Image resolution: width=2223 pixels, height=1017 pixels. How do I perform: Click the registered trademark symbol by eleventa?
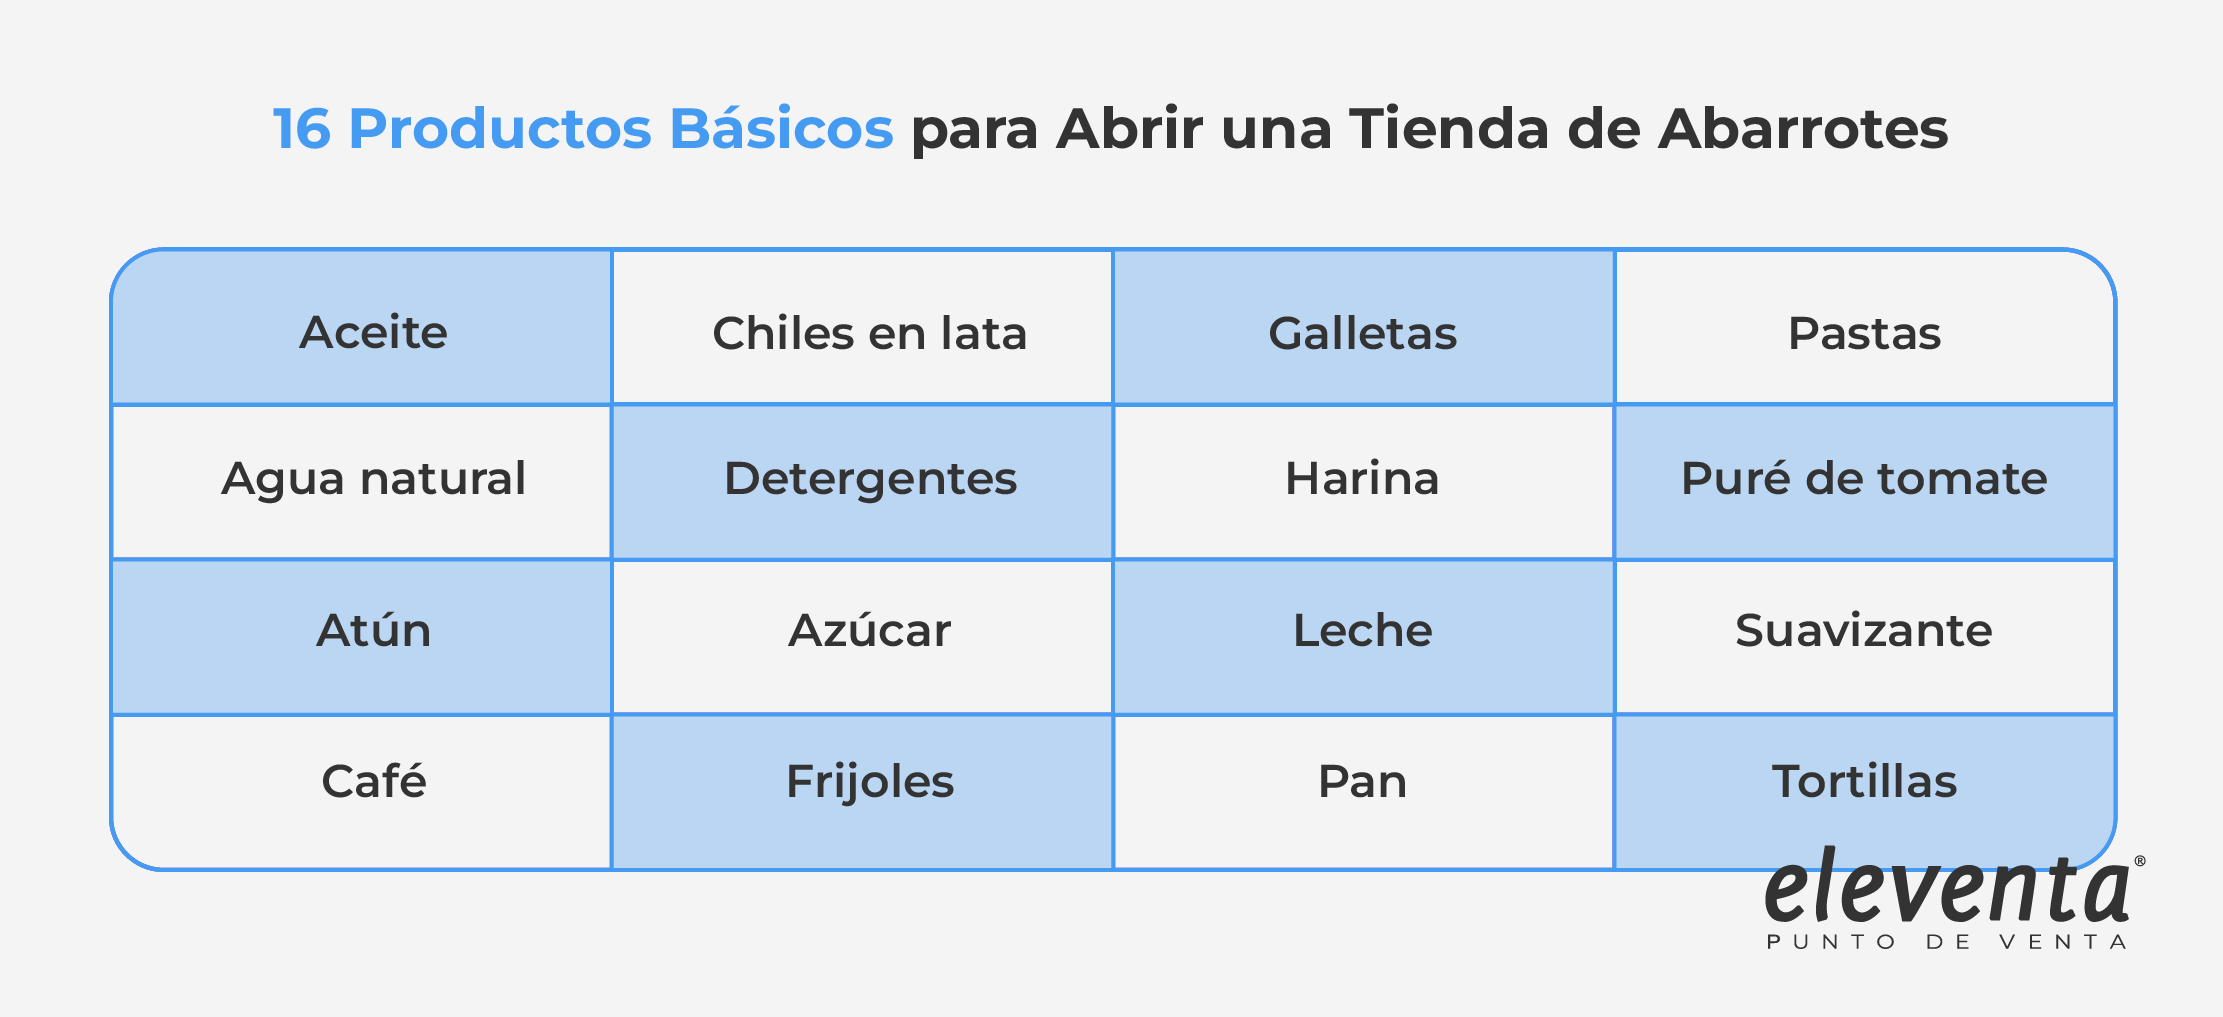click(2139, 861)
